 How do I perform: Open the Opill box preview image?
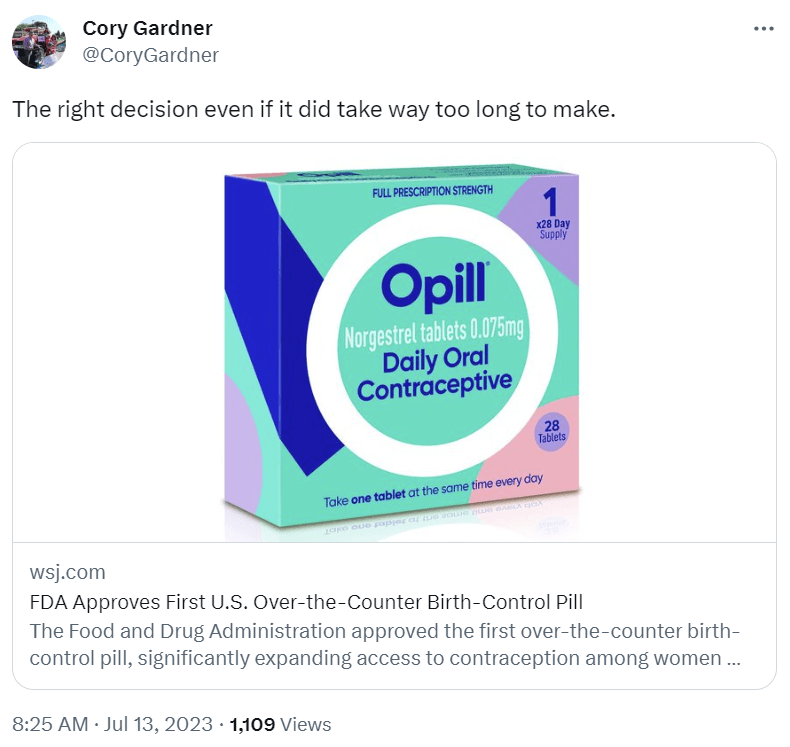[394, 342]
